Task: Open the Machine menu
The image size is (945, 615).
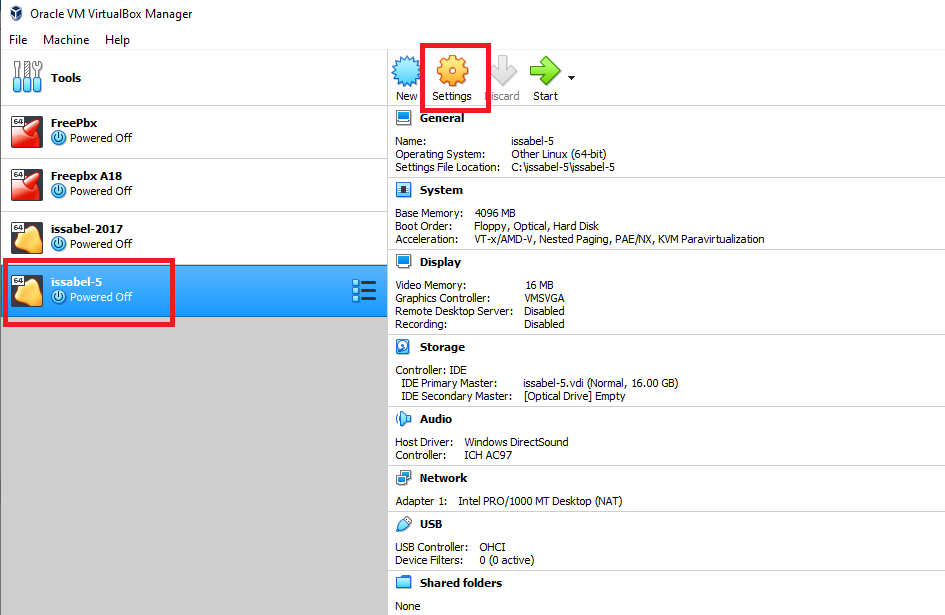Action: tap(66, 40)
